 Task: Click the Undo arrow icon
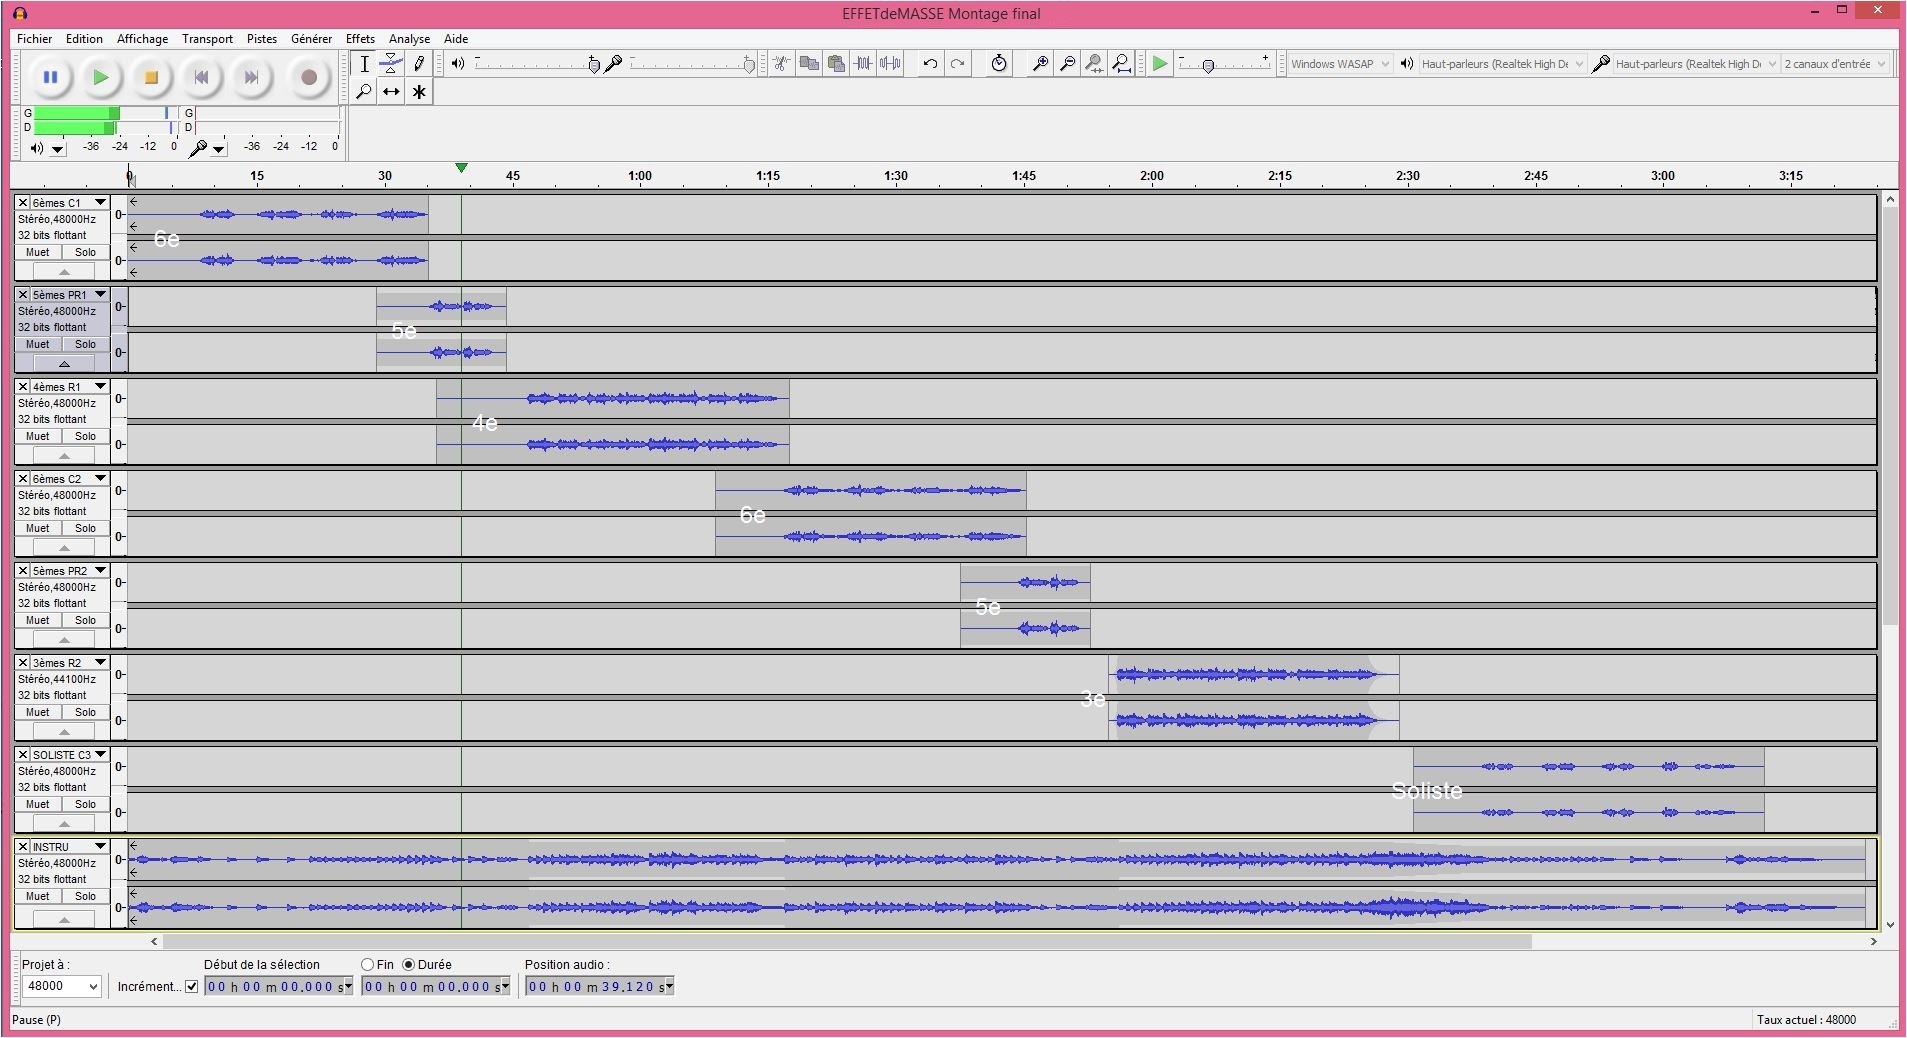[x=931, y=64]
